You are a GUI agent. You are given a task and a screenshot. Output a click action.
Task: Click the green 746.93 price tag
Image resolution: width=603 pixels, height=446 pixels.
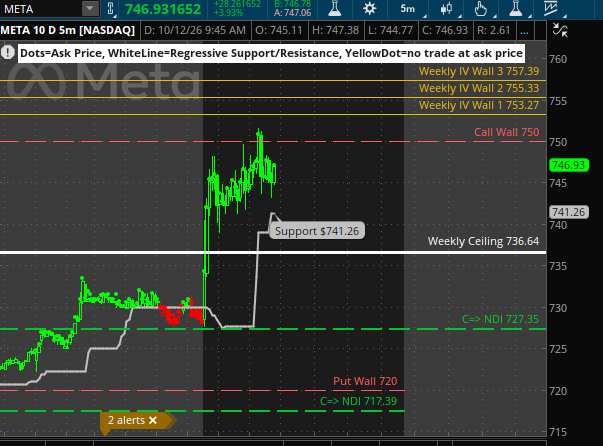click(569, 165)
